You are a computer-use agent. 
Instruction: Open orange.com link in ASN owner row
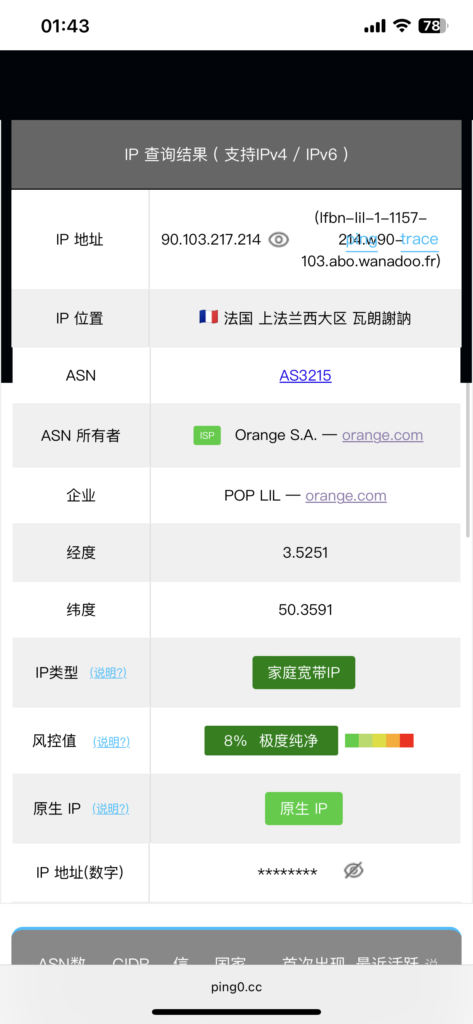tap(382, 435)
